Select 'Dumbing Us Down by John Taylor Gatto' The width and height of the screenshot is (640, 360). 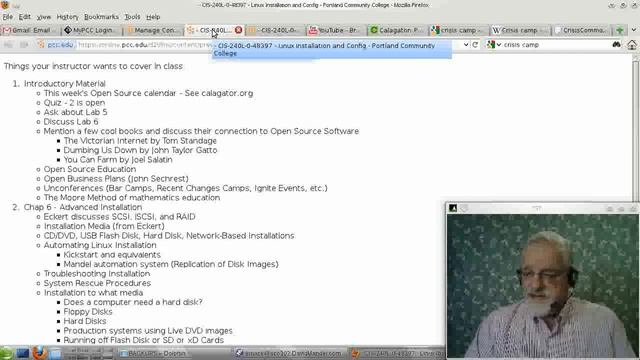(140, 150)
